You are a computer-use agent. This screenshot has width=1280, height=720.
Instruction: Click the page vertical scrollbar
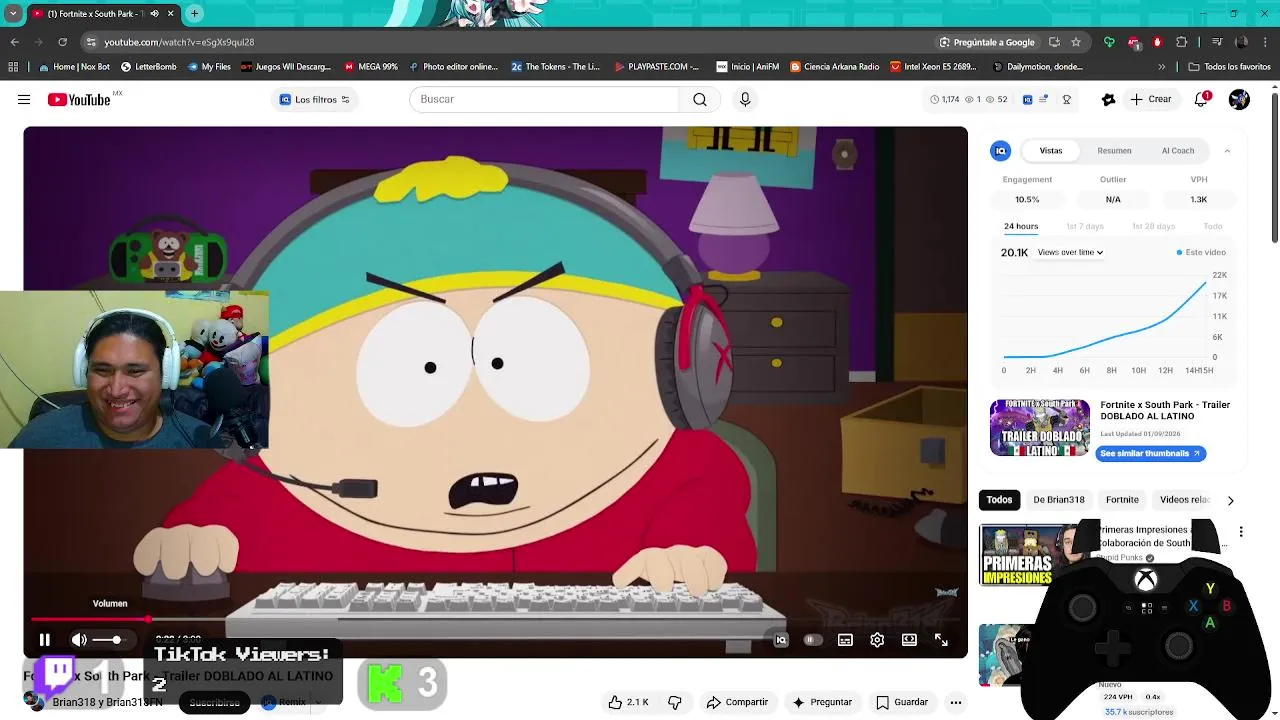click(1274, 167)
